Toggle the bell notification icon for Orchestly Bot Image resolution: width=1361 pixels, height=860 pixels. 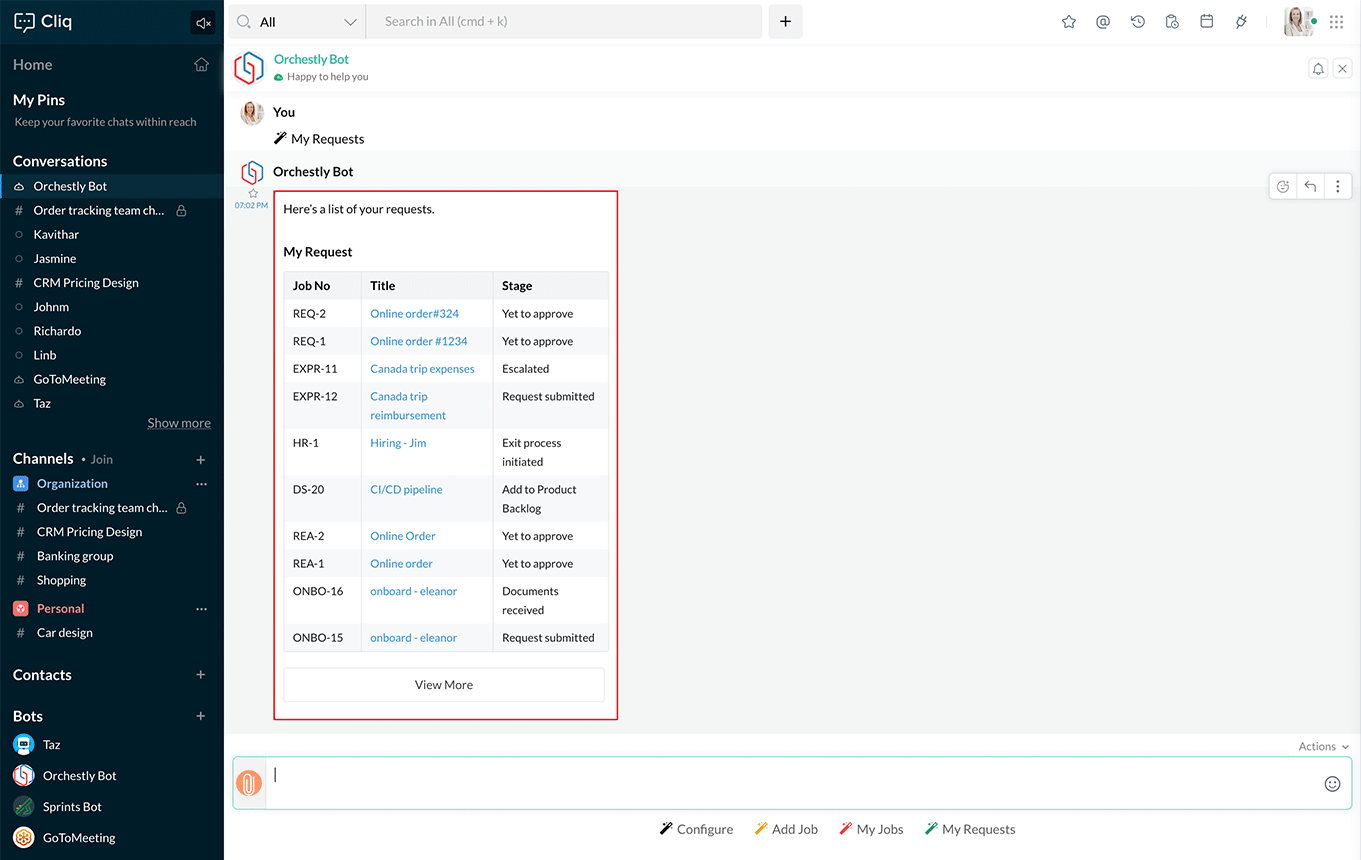(1318, 68)
